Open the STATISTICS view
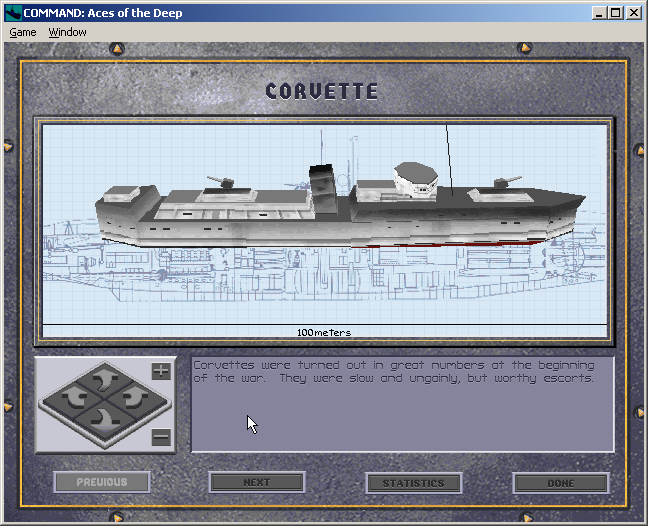 (x=413, y=483)
